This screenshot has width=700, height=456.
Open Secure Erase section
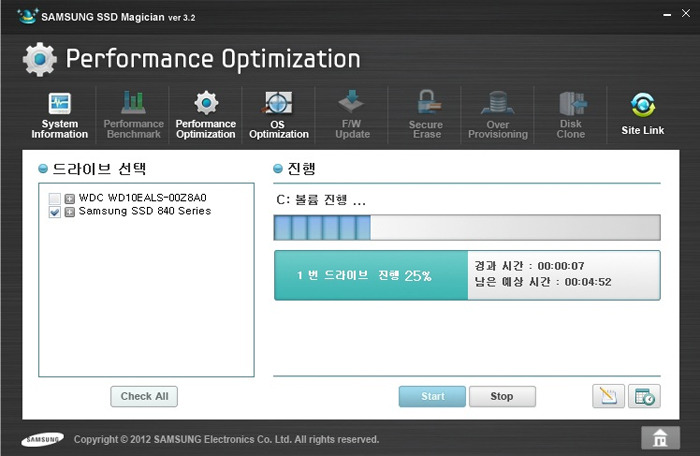426,116
